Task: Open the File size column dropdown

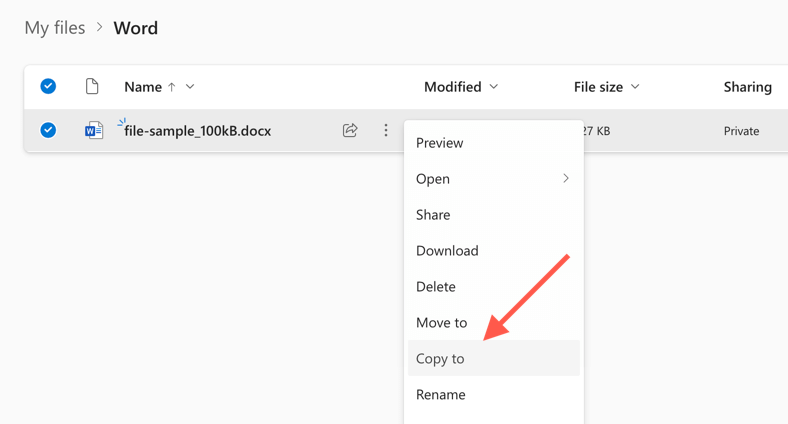Action: pos(635,87)
